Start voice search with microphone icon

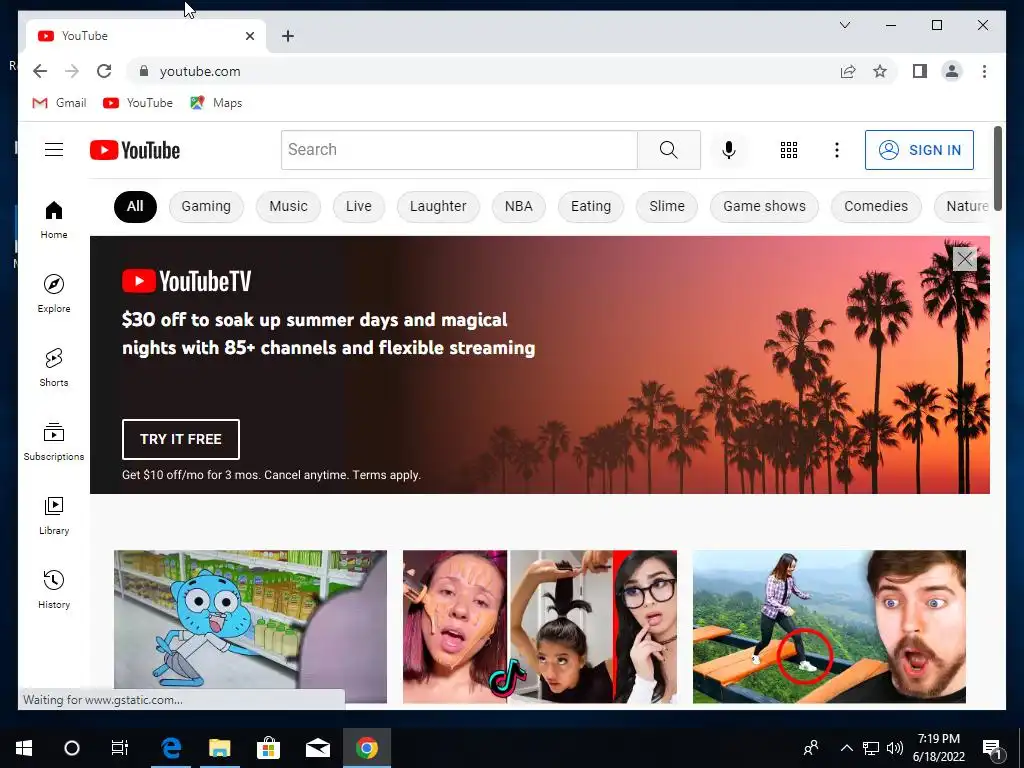[729, 150]
